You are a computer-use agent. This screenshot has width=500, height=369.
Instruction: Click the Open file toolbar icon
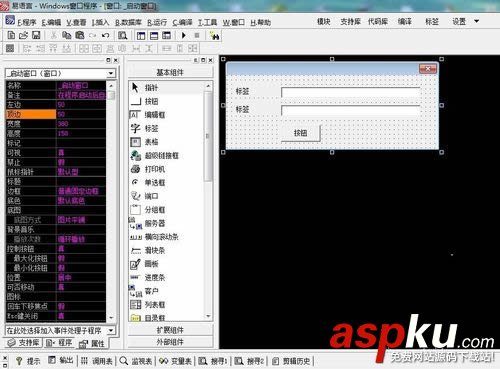pyautogui.click(x=23, y=35)
